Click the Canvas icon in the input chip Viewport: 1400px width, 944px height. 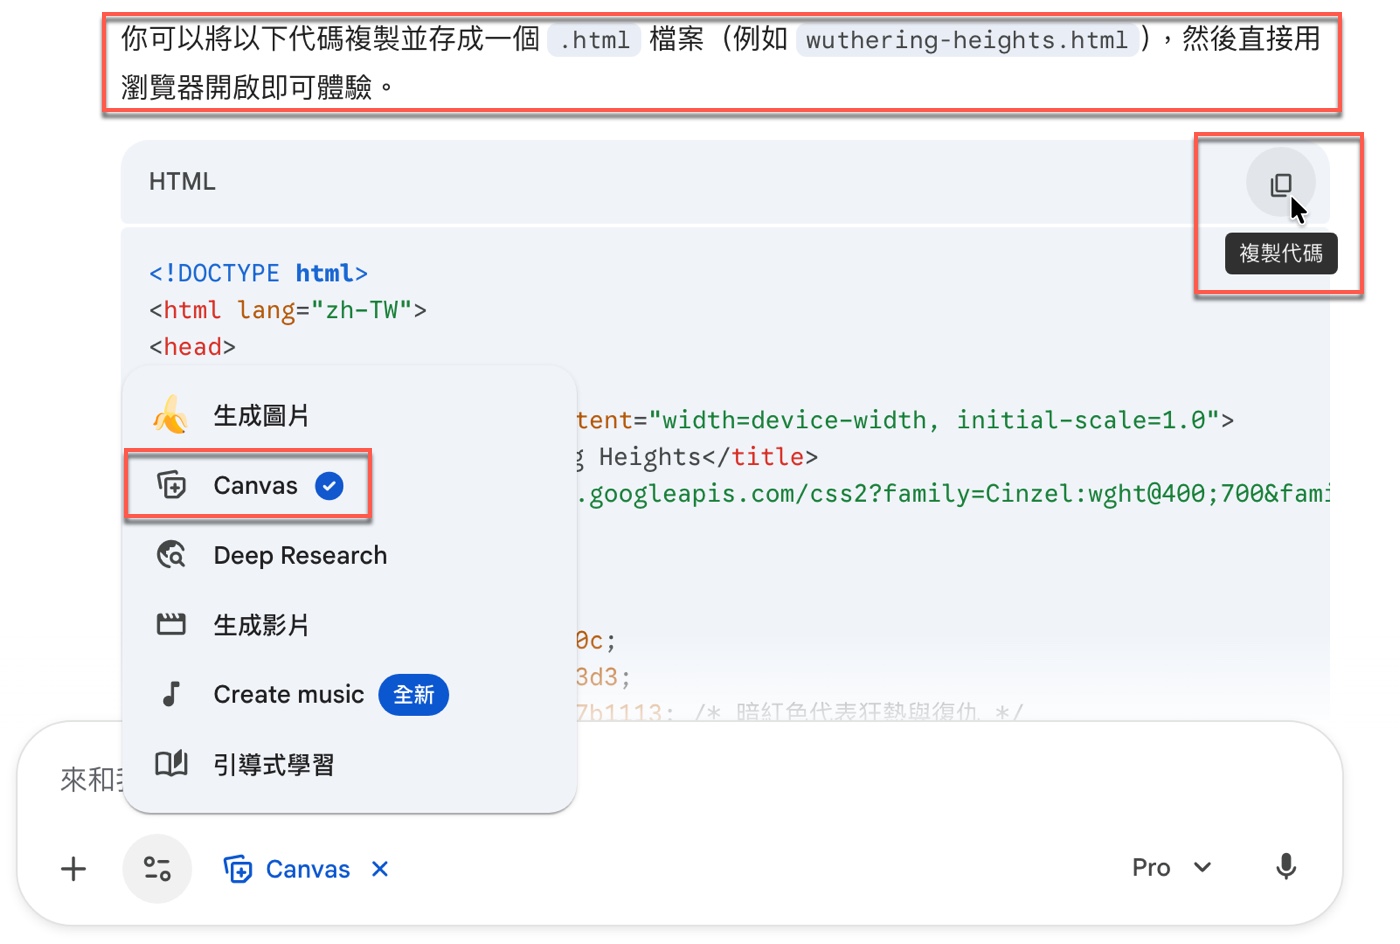coord(239,868)
